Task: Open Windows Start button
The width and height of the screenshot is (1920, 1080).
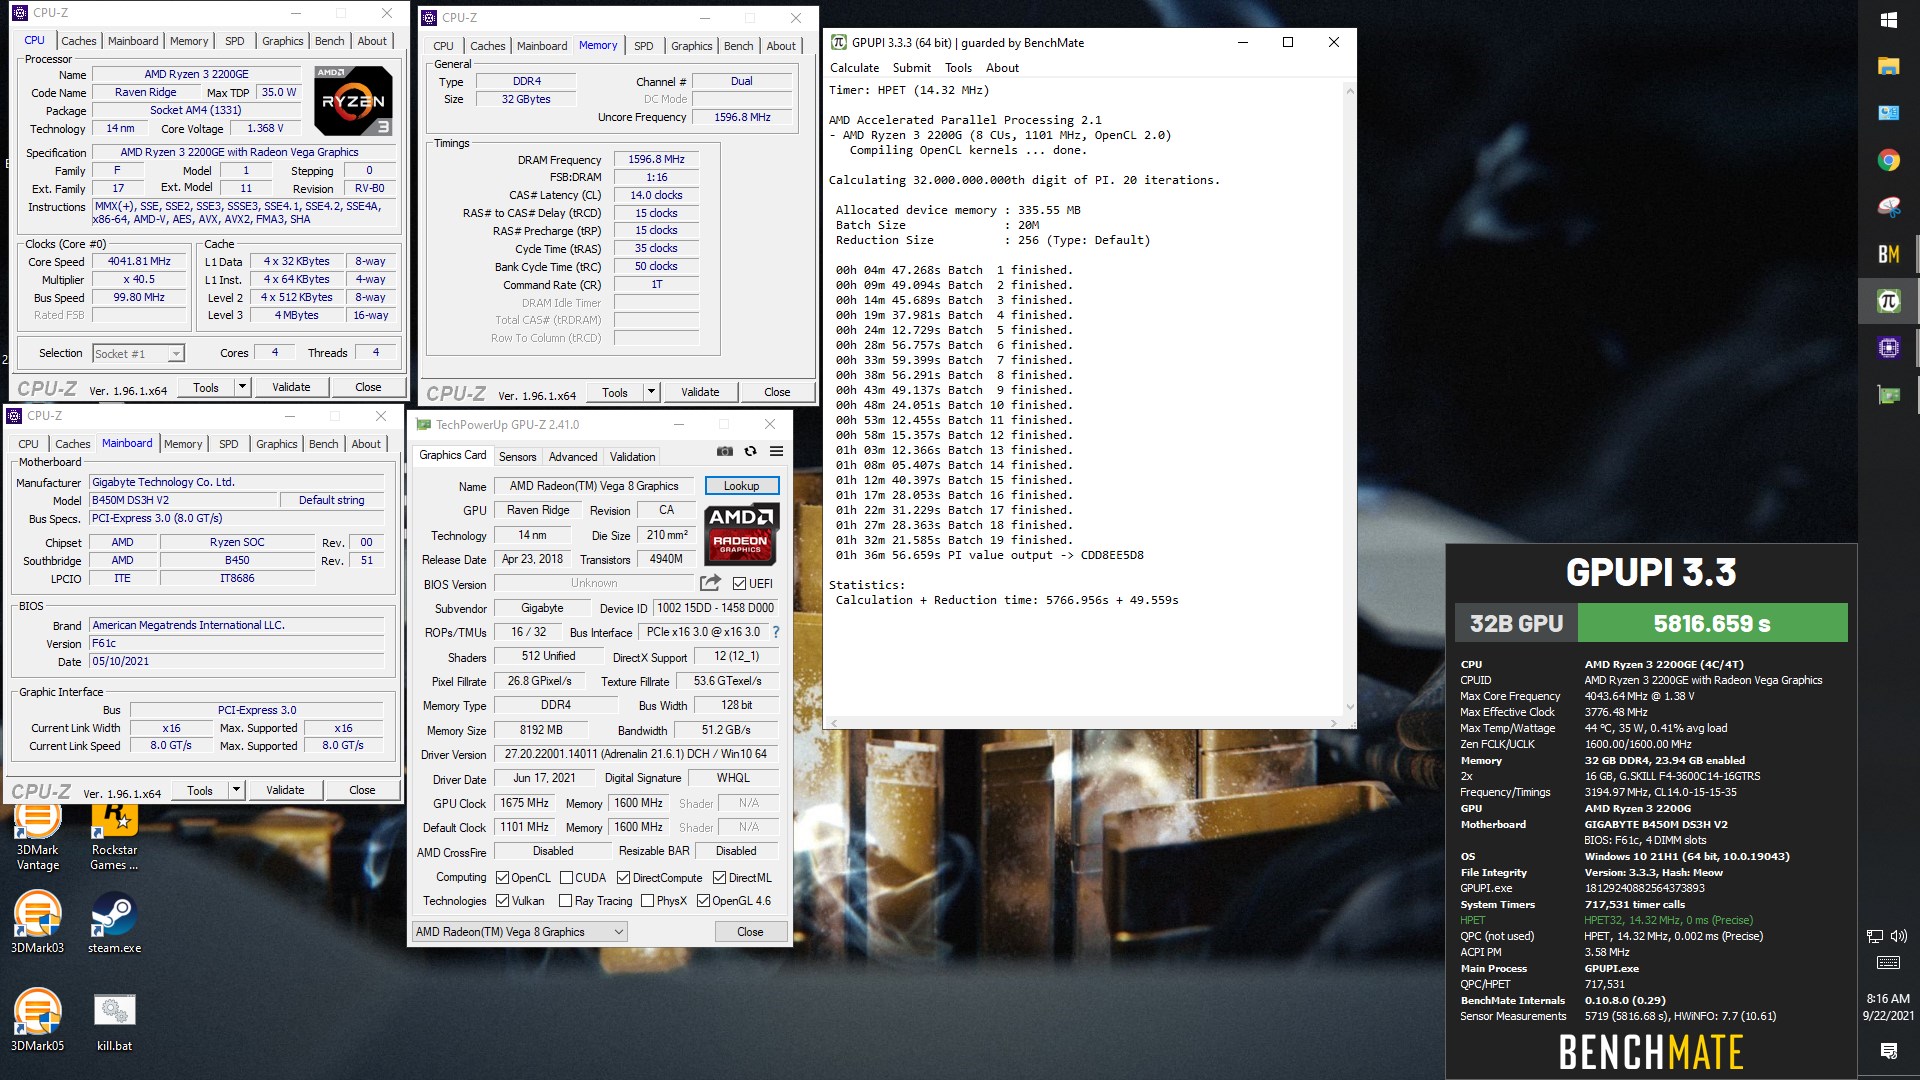Action: [1889, 20]
